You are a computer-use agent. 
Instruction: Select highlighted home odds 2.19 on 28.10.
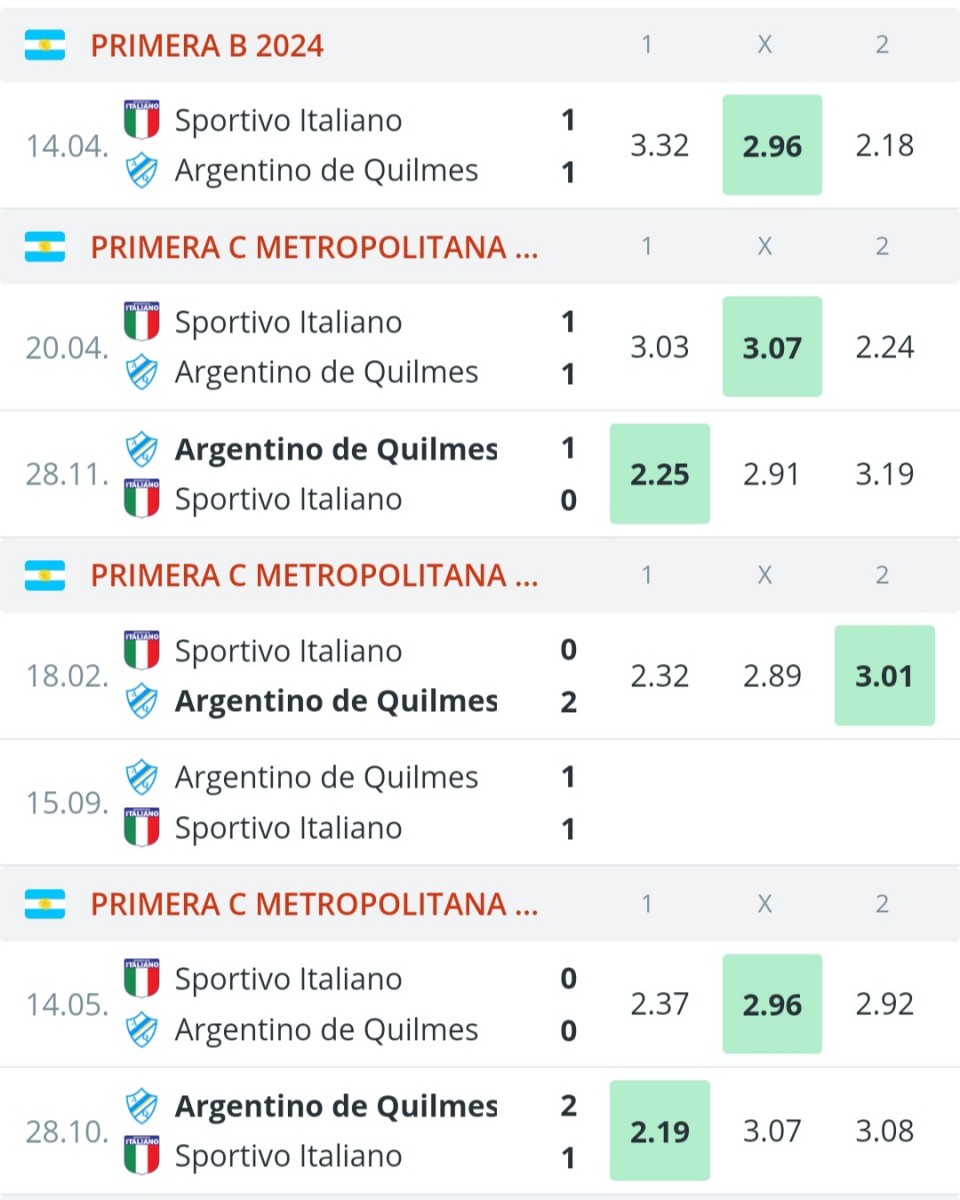click(x=660, y=1131)
